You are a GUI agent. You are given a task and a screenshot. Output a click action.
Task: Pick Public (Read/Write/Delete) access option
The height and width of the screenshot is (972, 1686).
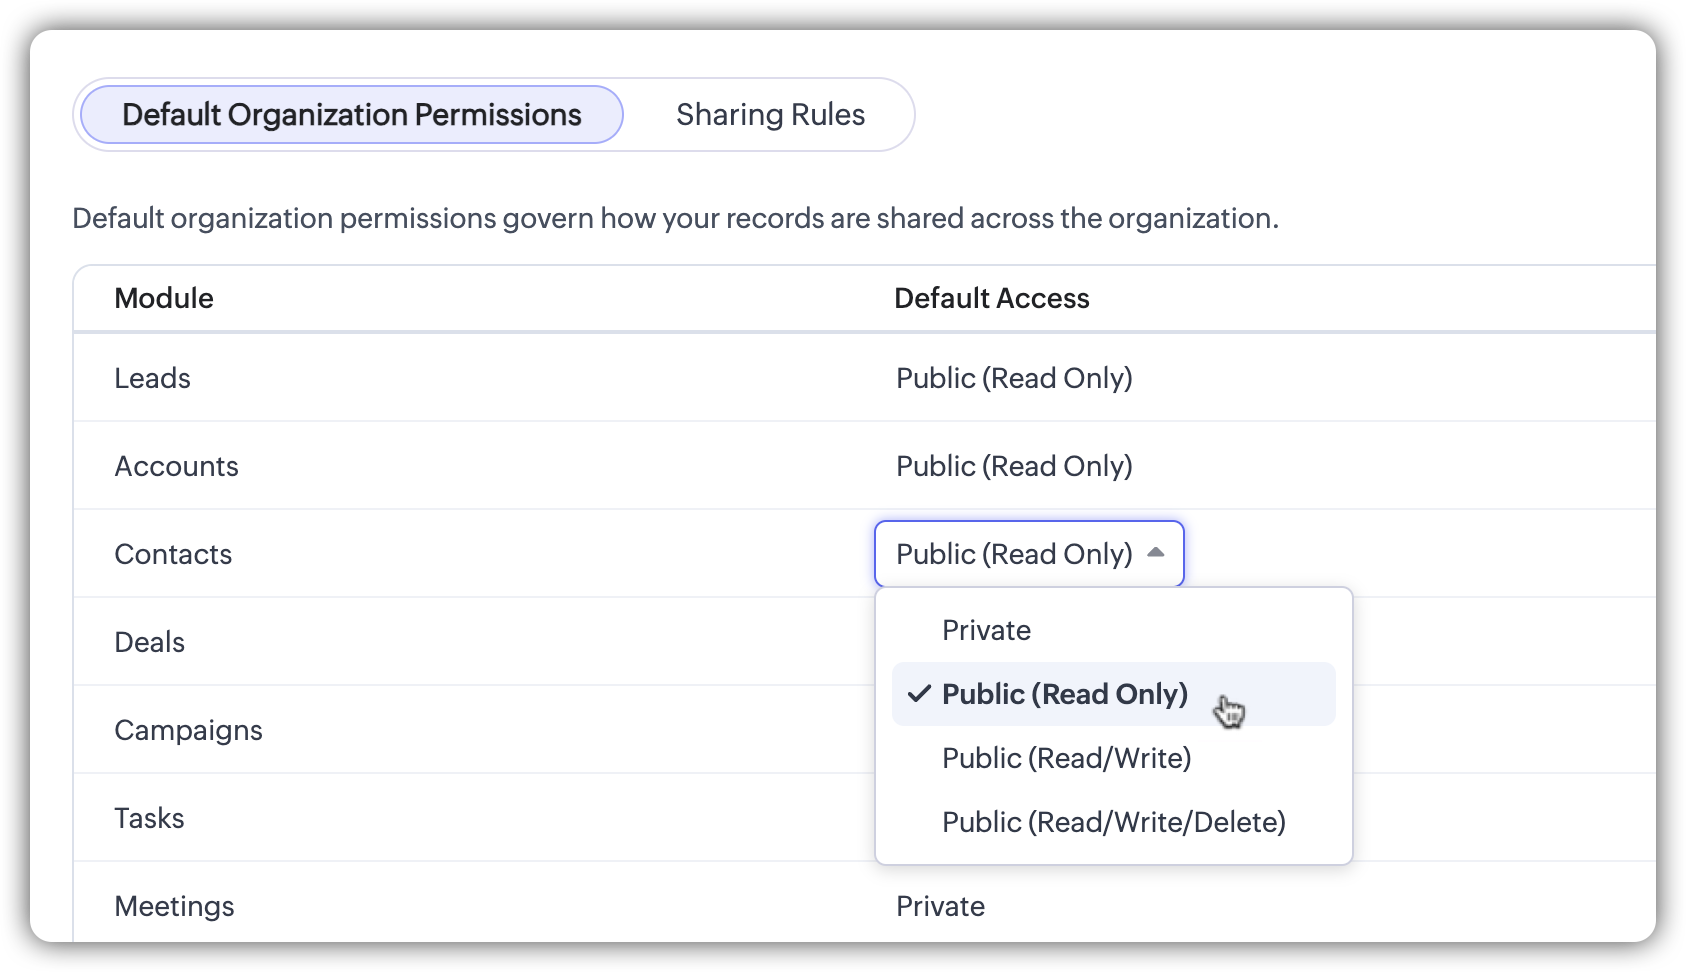click(x=1113, y=822)
